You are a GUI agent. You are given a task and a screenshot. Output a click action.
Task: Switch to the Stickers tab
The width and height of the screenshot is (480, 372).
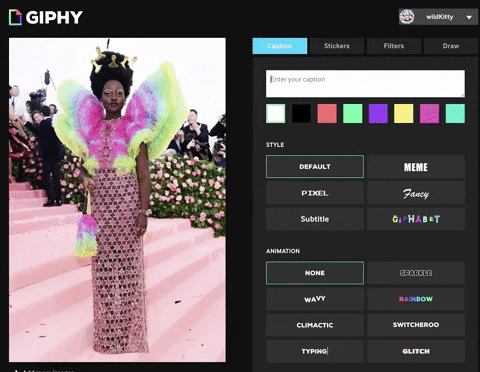click(x=337, y=46)
